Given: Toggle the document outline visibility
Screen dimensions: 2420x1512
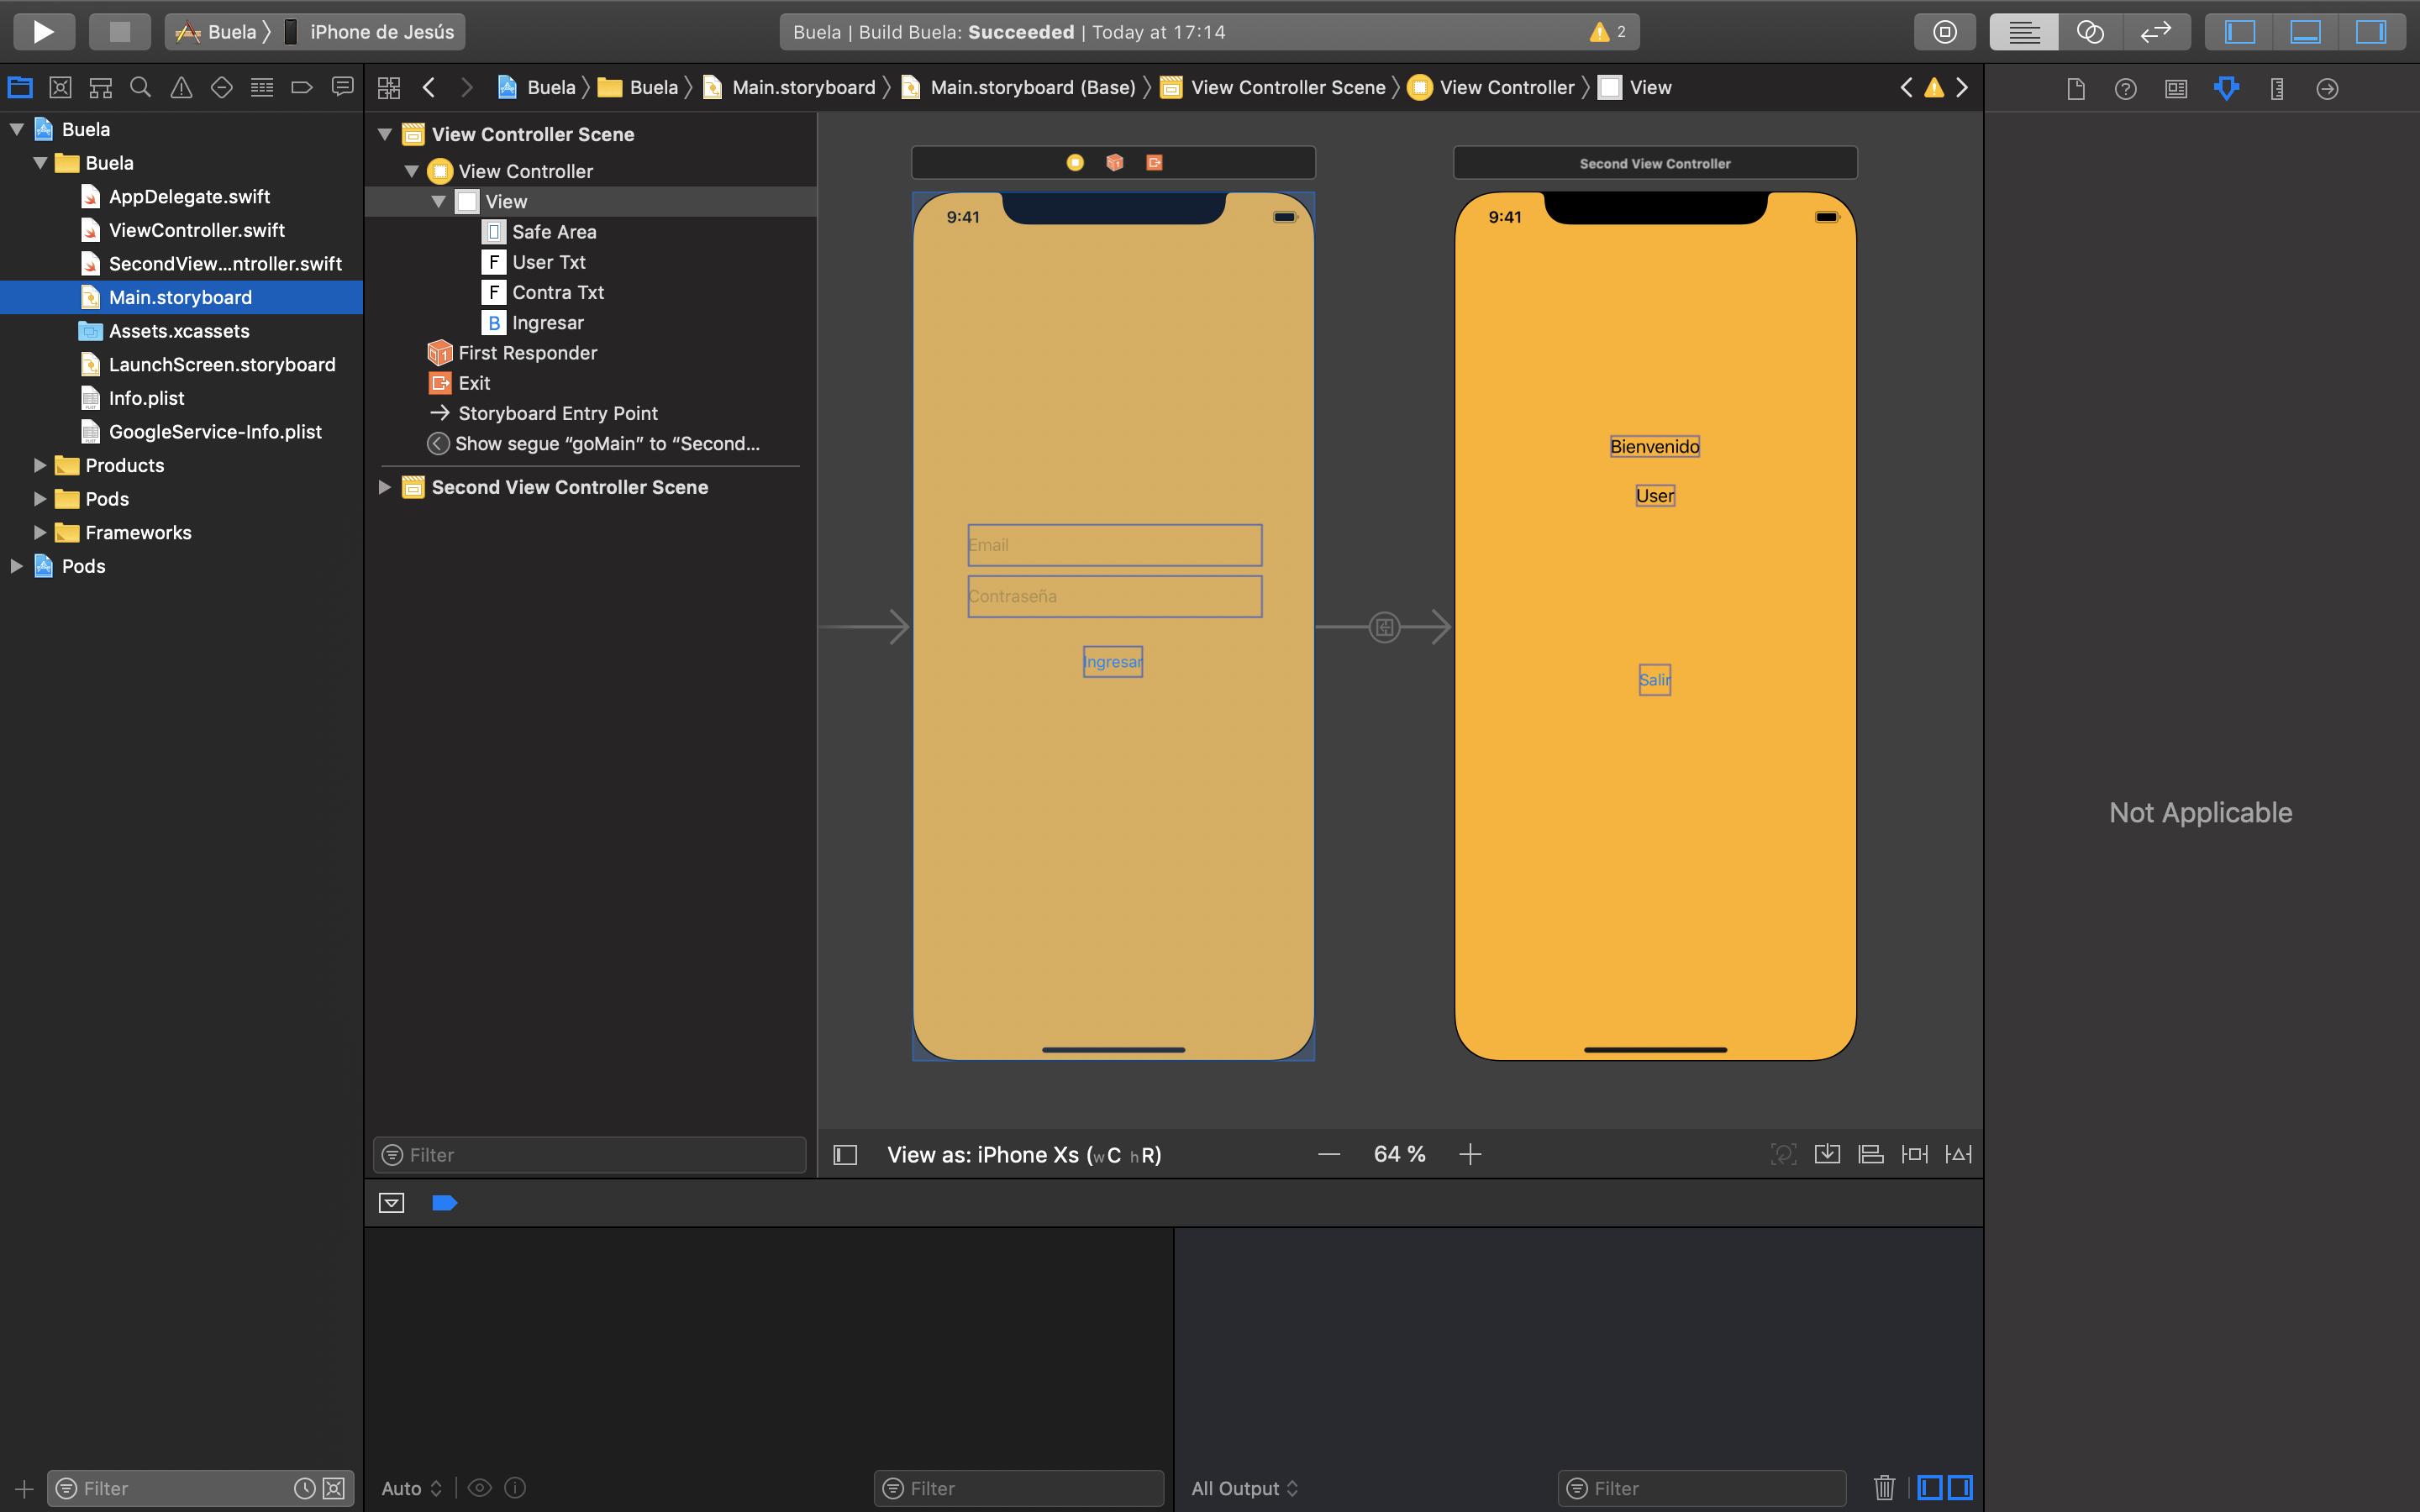Looking at the screenshot, I should pyautogui.click(x=845, y=1155).
